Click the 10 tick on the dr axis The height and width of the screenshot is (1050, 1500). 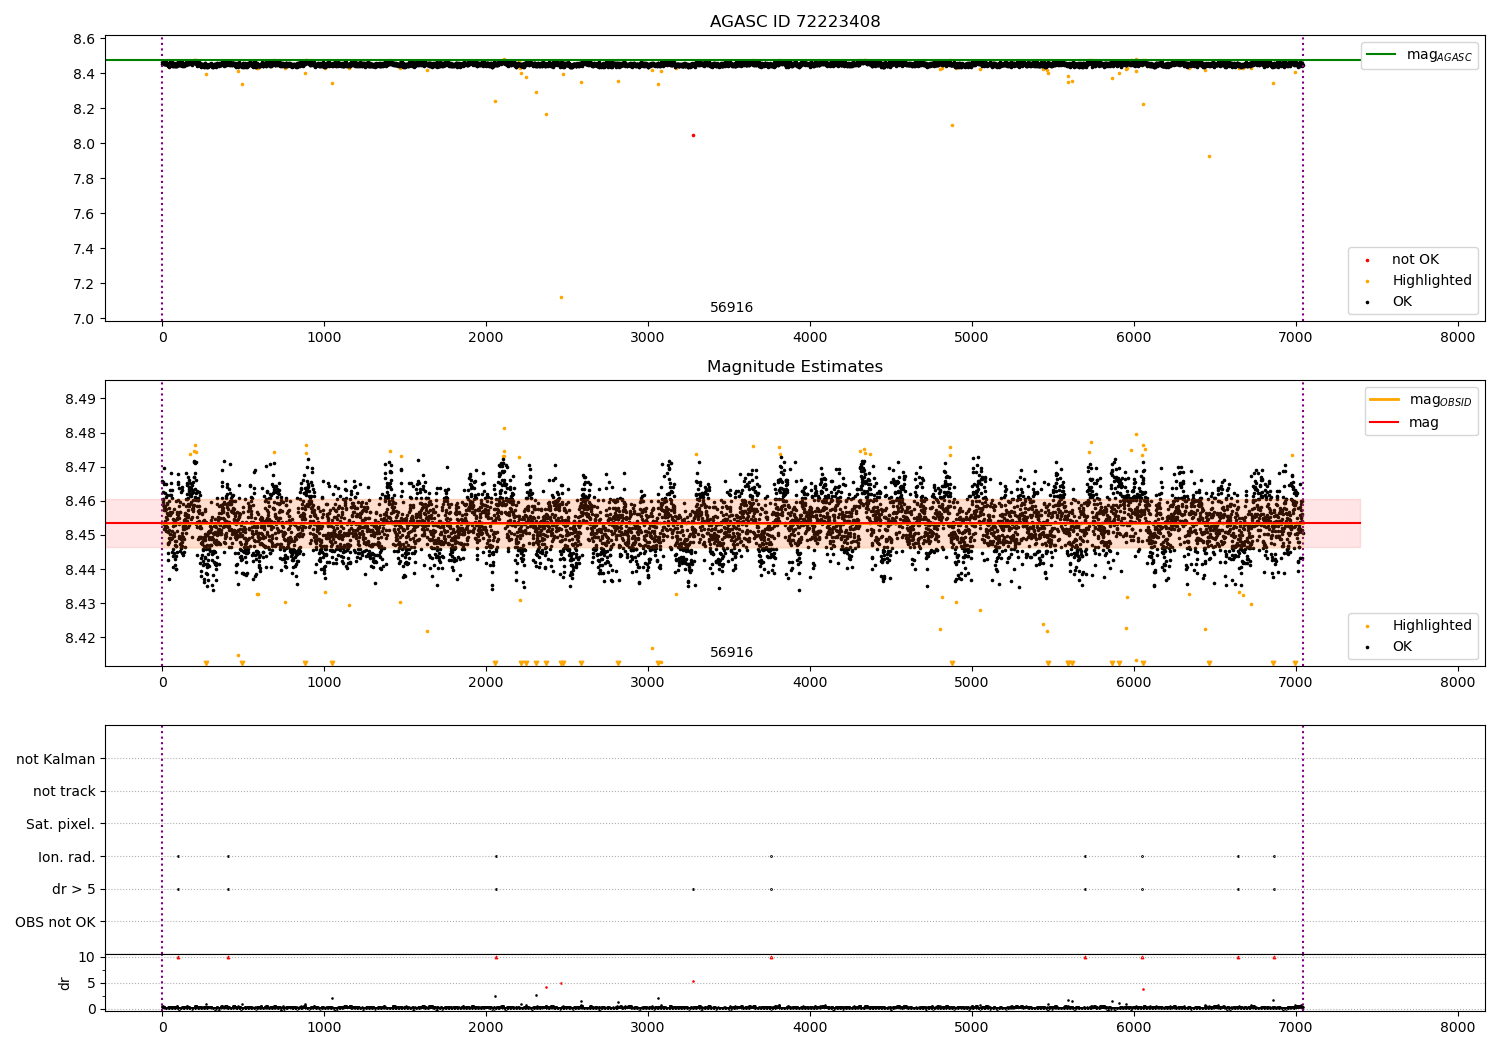87,957
